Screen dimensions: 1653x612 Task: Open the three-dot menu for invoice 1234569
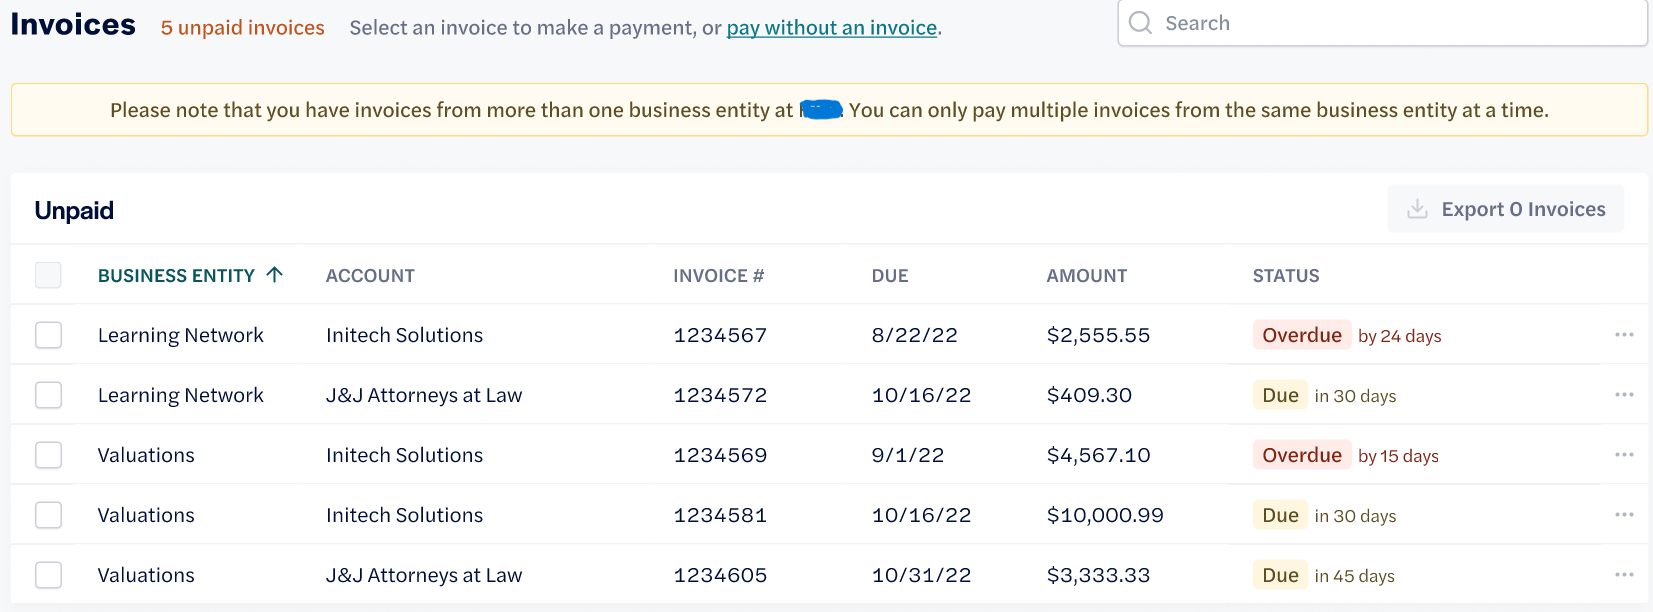coord(1624,455)
